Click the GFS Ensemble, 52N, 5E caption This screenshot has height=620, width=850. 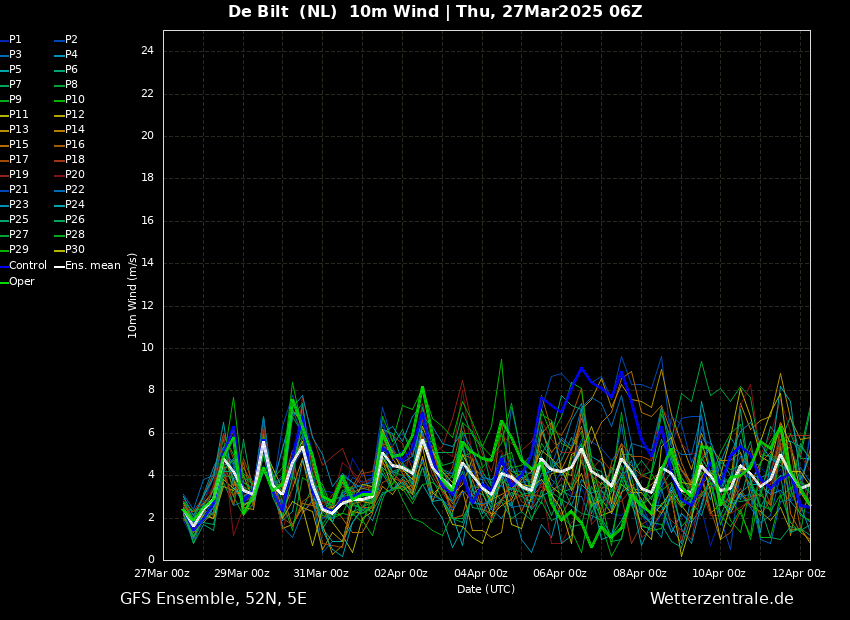coord(213,599)
